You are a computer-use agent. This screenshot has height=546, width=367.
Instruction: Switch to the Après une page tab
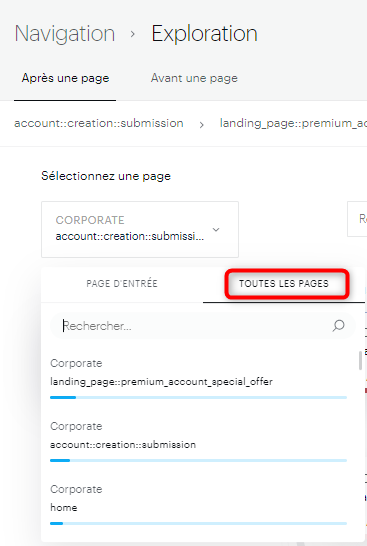coord(65,78)
